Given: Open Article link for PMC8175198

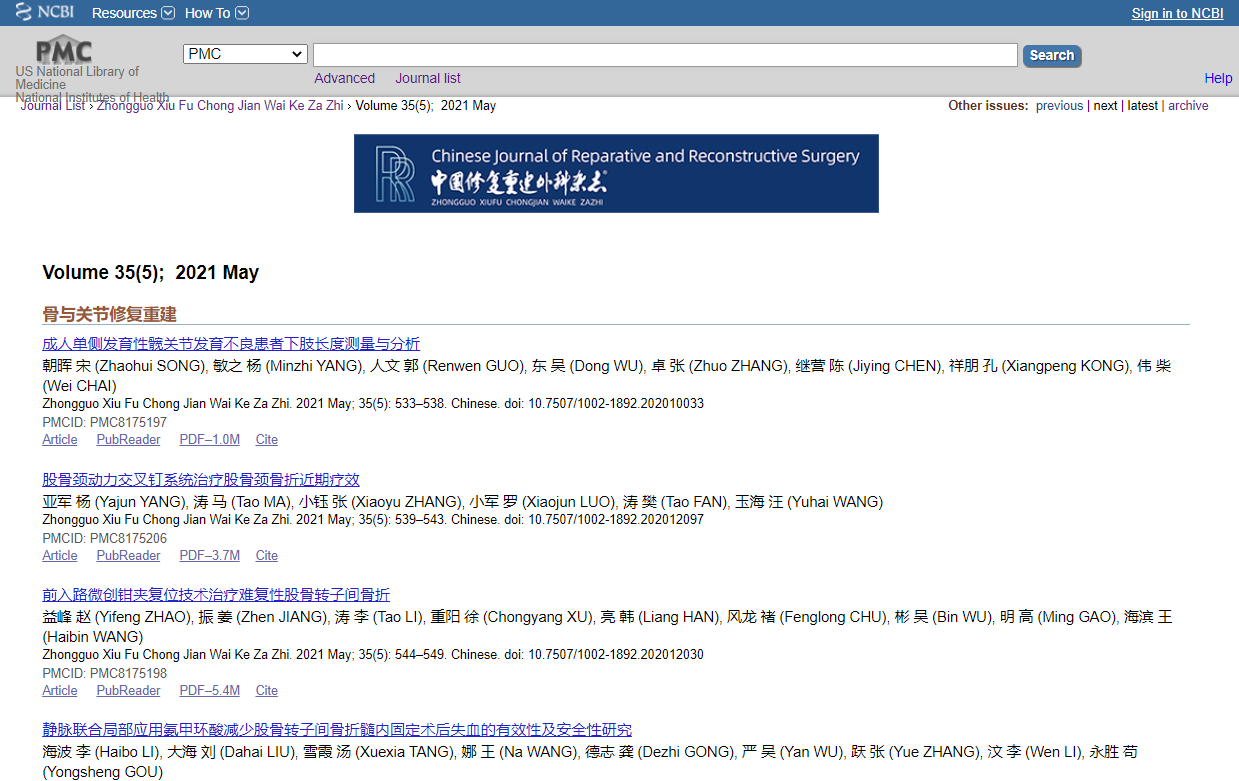Looking at the screenshot, I should pos(59,691).
